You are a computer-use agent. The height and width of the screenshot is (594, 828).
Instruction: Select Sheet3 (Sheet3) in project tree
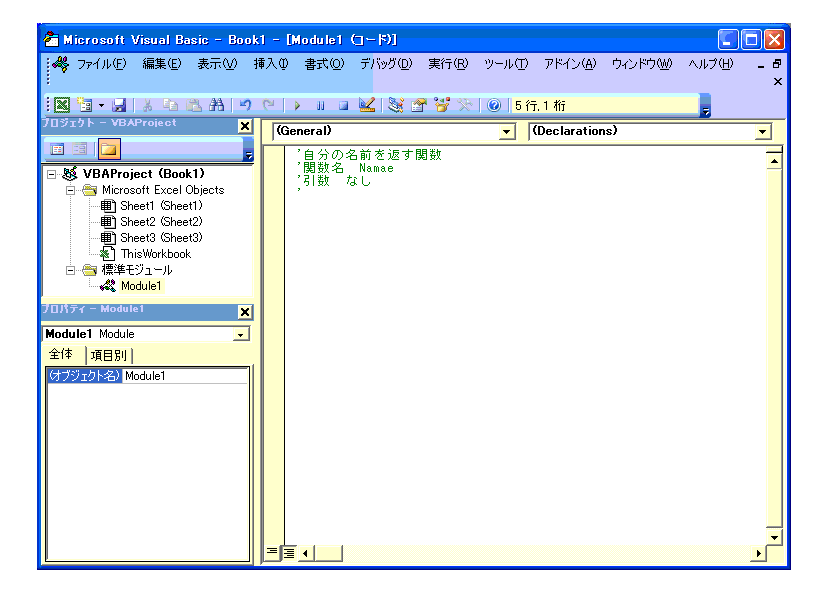coord(161,238)
